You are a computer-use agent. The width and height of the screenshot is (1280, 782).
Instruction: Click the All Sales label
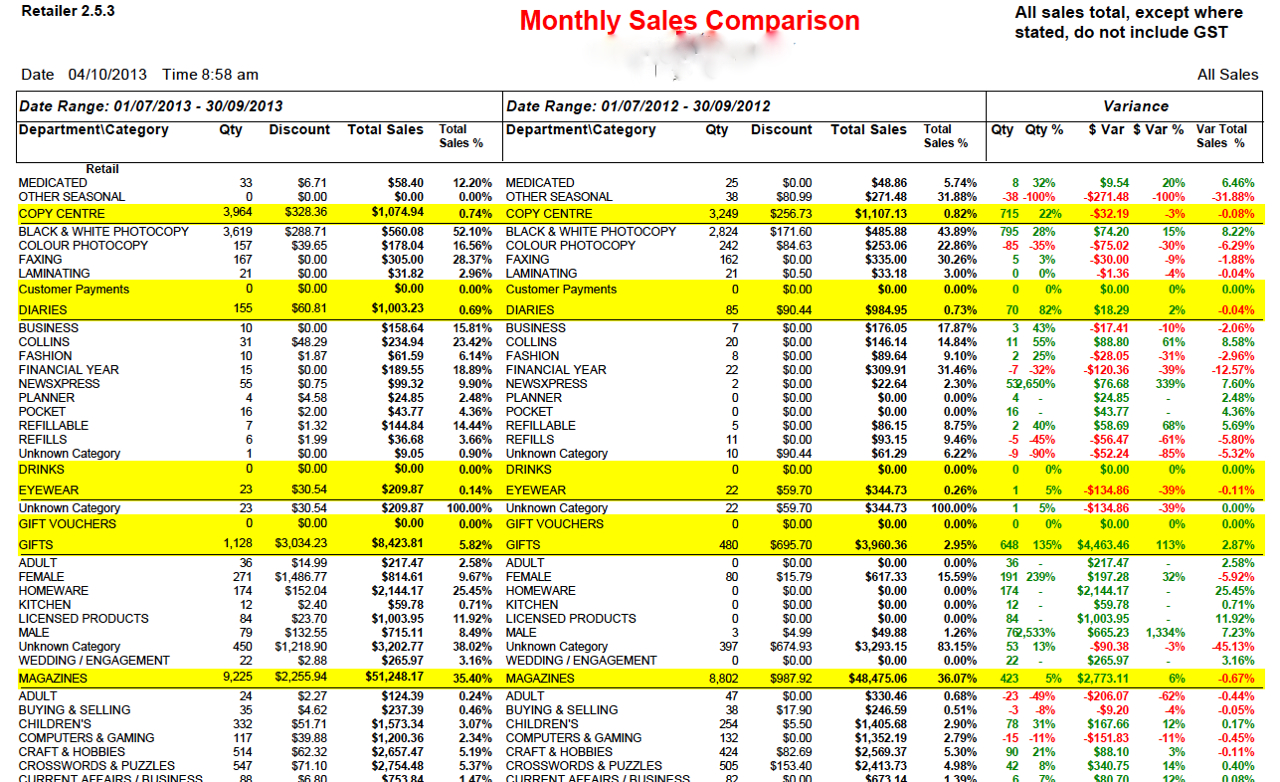pos(1227,75)
